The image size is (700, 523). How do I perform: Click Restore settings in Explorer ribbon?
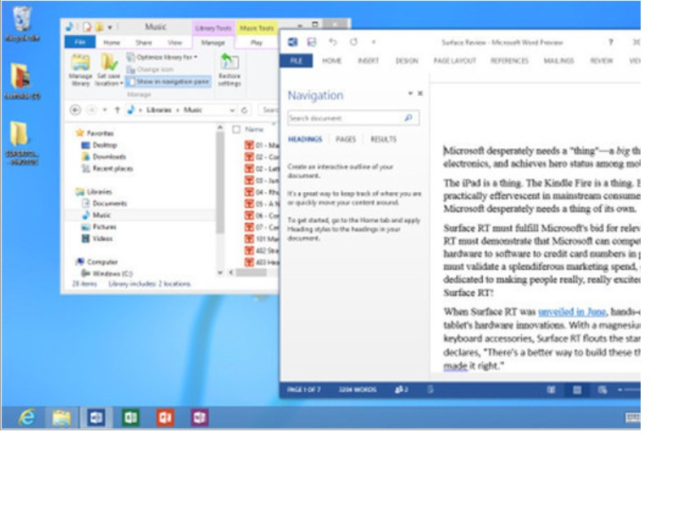229,70
